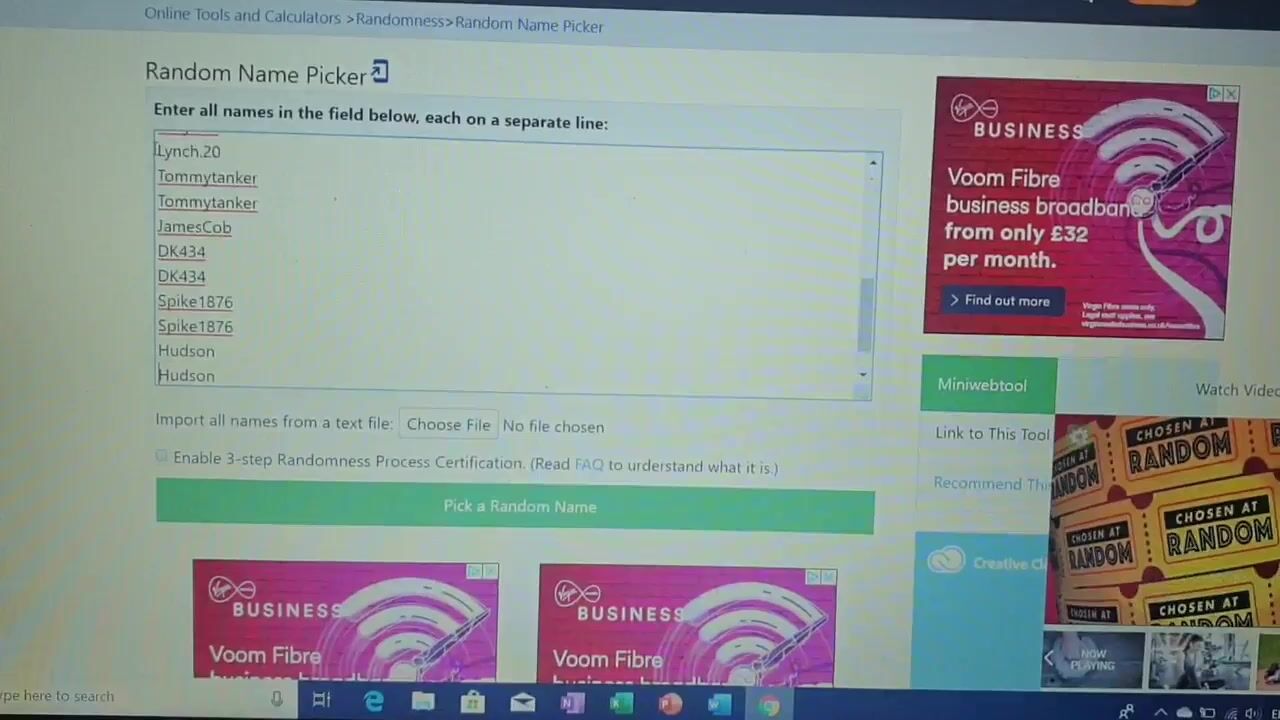The image size is (1280, 720).
Task: Click the first DK434 entry
Action: 181,252
